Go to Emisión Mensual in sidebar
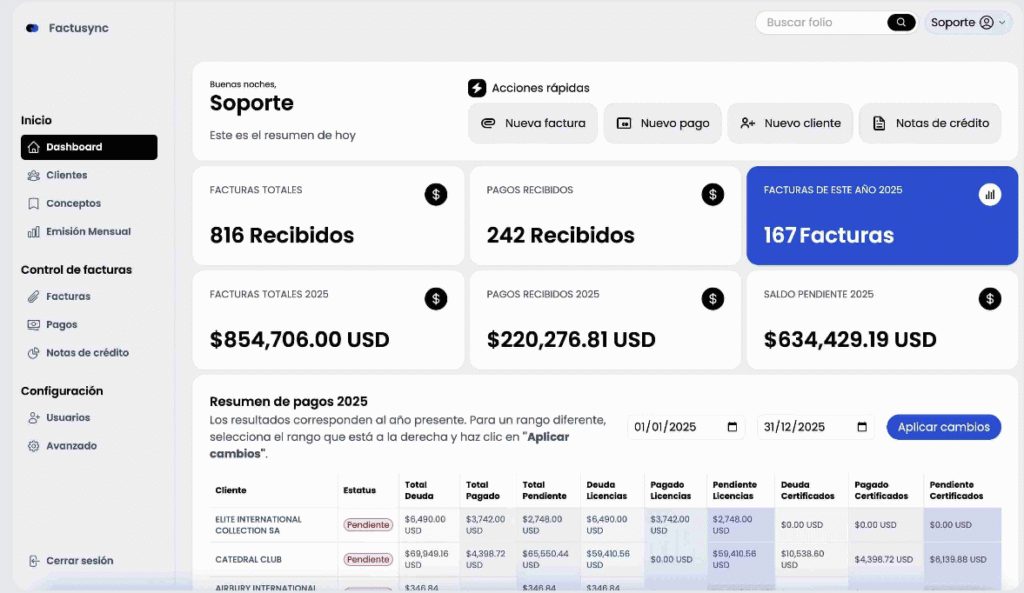The image size is (1024, 593). pos(87,231)
